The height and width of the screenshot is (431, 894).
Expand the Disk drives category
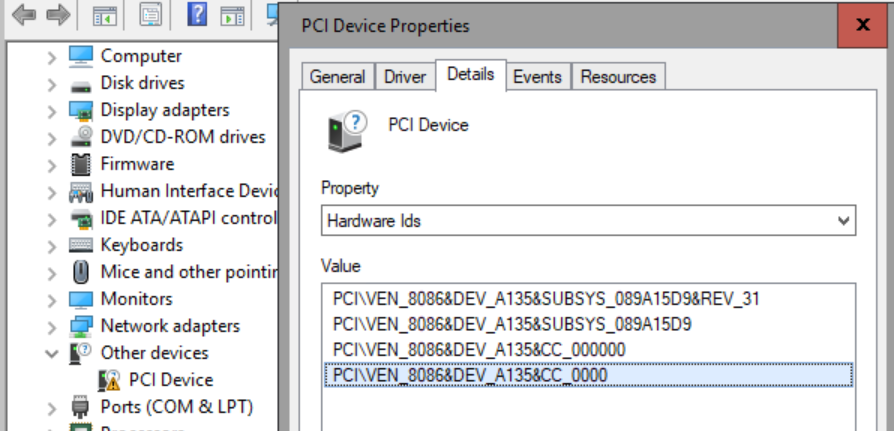pyautogui.click(x=52, y=84)
